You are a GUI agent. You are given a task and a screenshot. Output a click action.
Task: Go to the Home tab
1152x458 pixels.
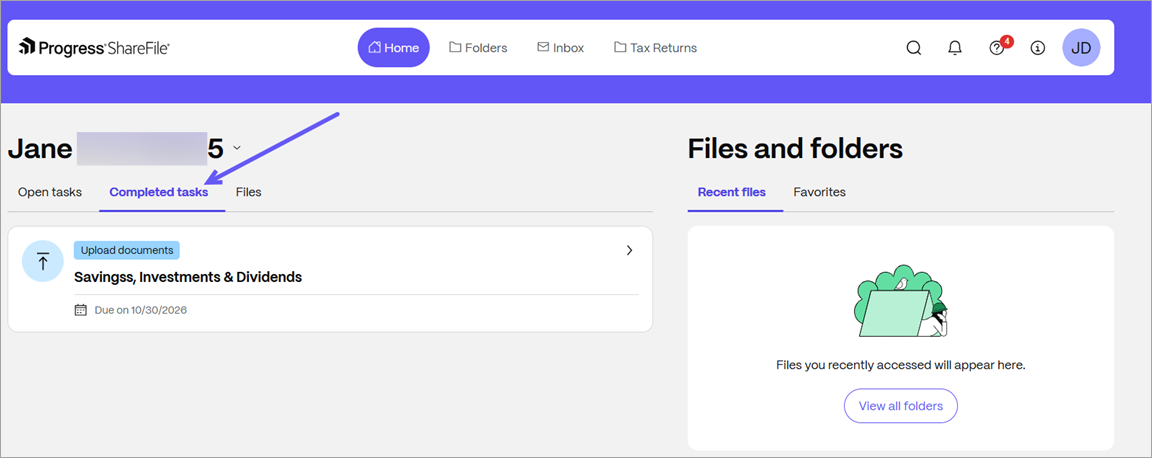pyautogui.click(x=393, y=48)
